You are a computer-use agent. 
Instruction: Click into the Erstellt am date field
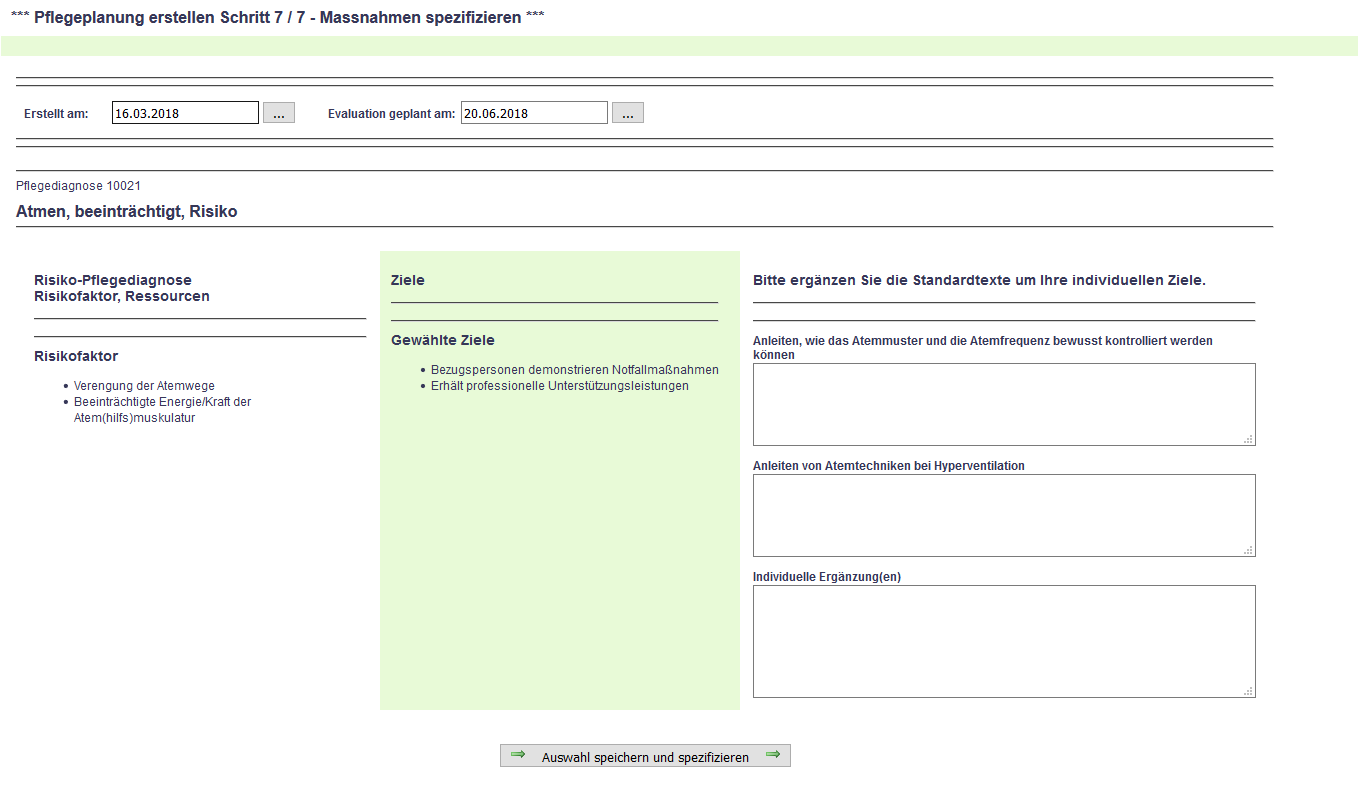pyautogui.click(x=185, y=113)
